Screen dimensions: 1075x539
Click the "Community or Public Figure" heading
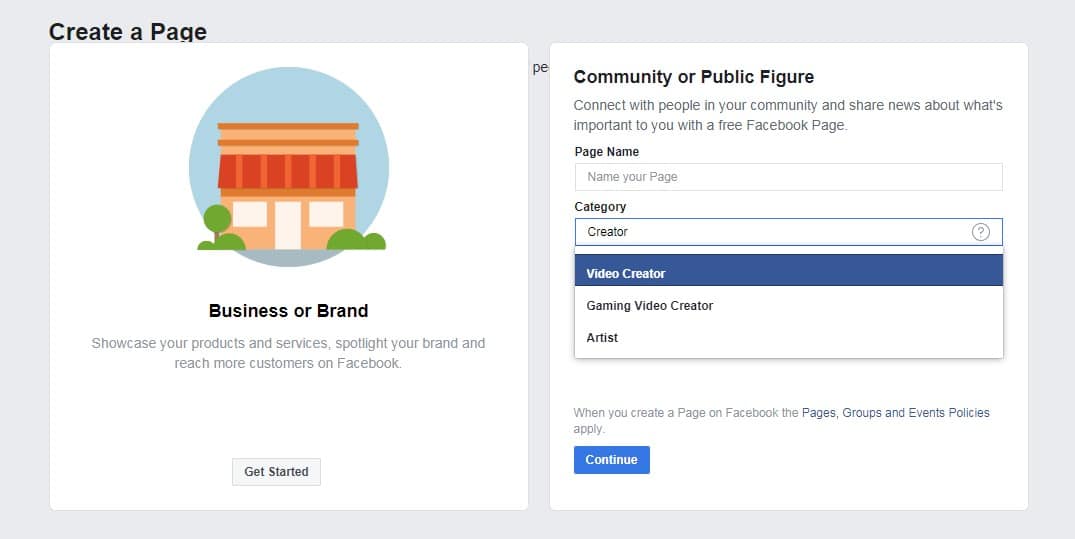coord(693,77)
